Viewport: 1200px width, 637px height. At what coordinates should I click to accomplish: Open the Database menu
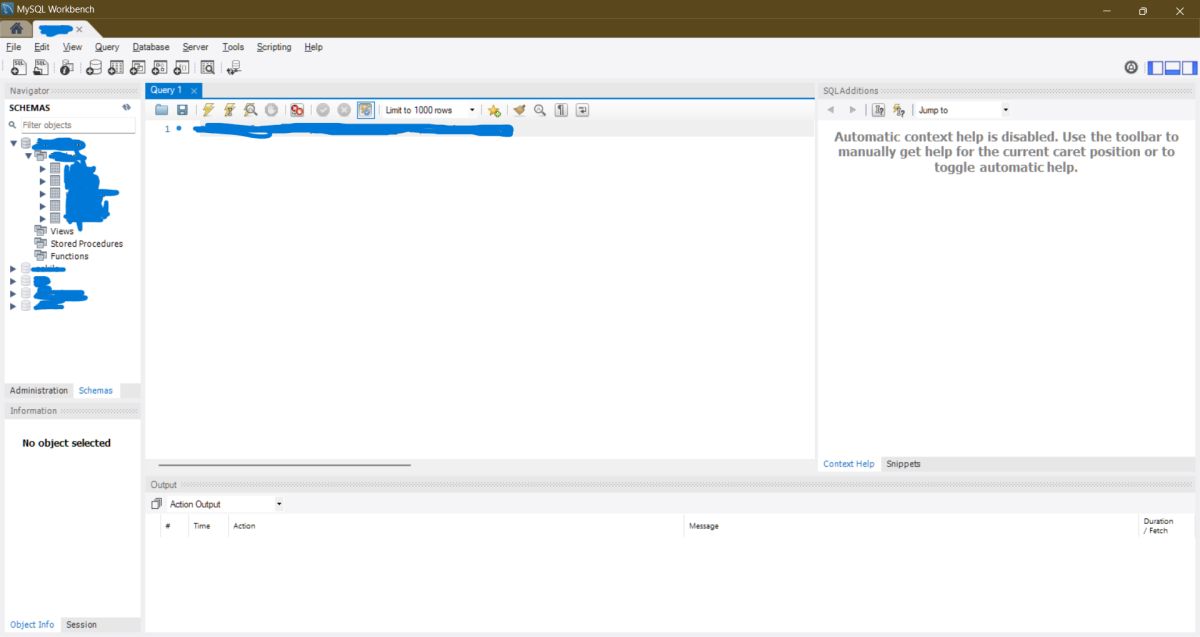[151, 47]
